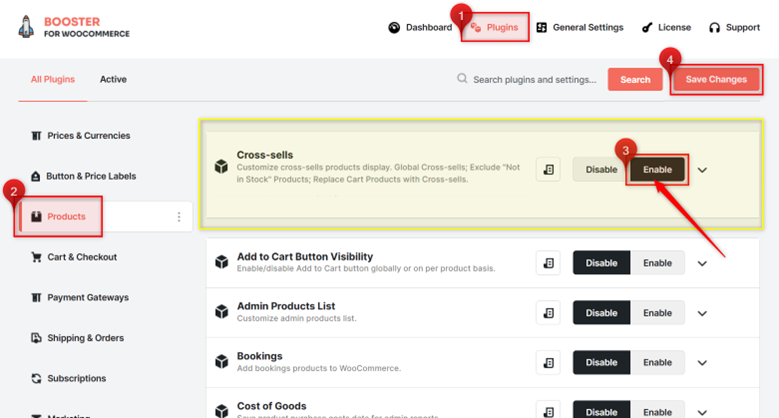The width and height of the screenshot is (779, 418).
Task: Open the Support page
Action: [735, 28]
